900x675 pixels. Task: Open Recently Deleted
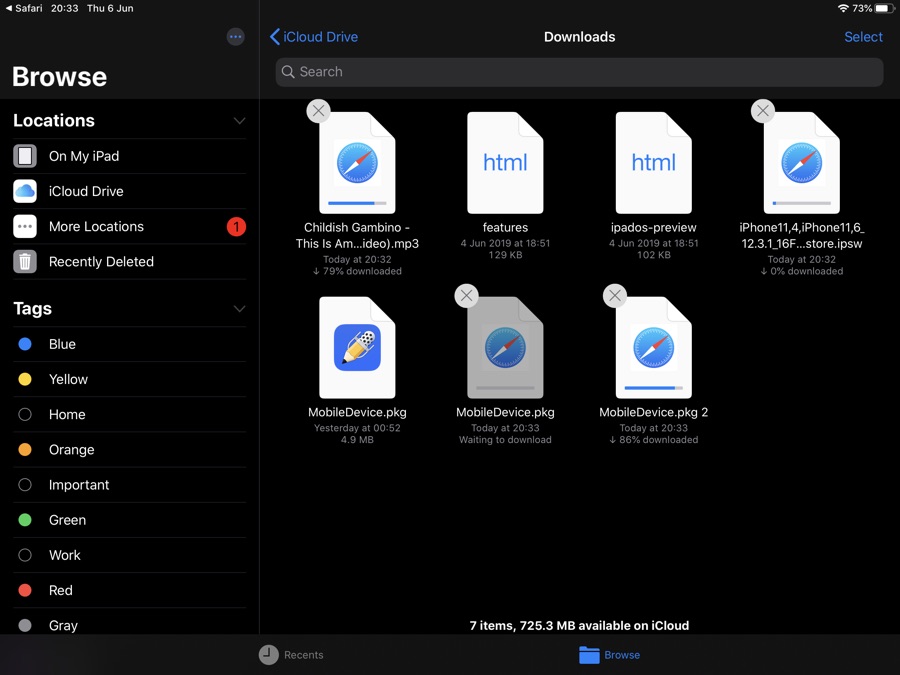130,262
